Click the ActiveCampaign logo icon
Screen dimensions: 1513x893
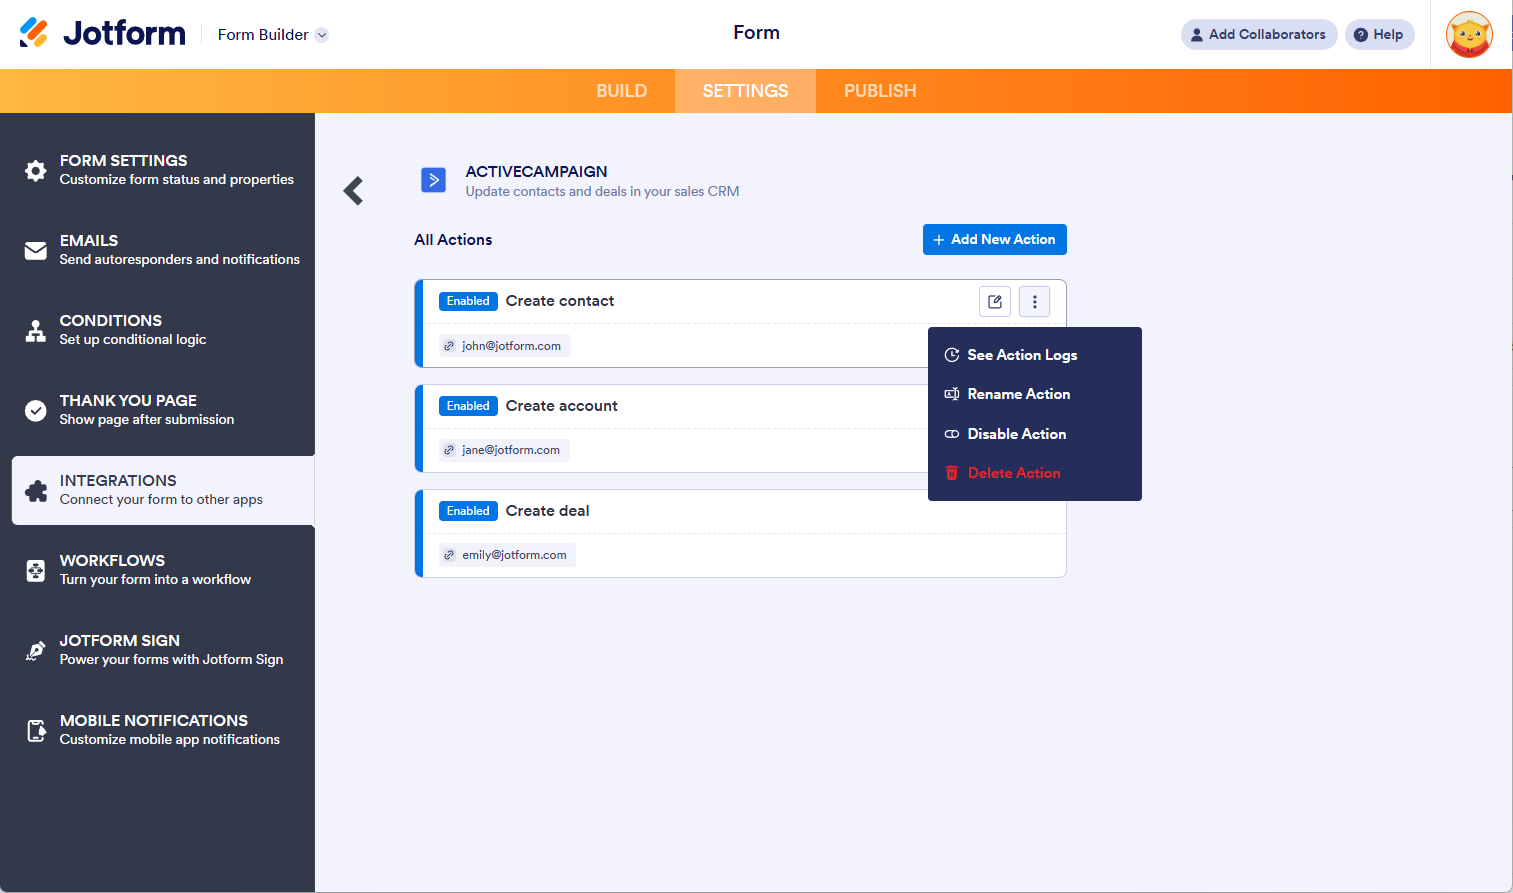(433, 180)
